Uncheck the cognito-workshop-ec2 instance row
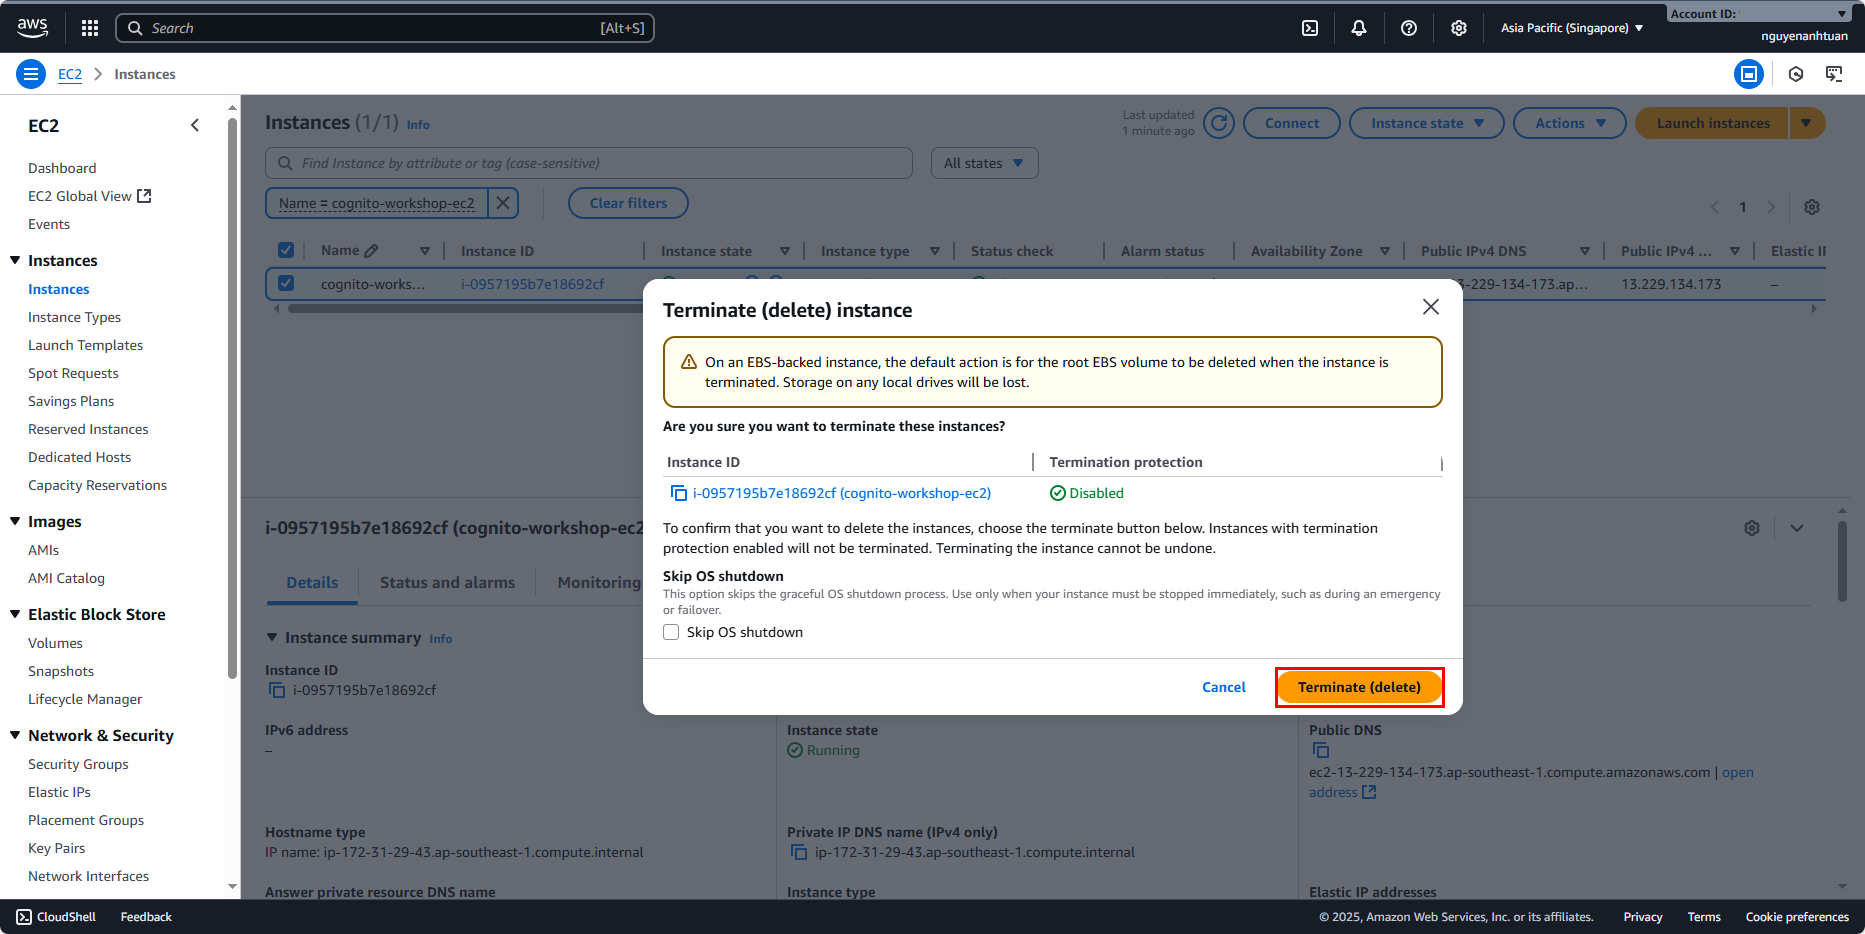Screen dimensions: 1865x934 pyautogui.click(x=286, y=283)
